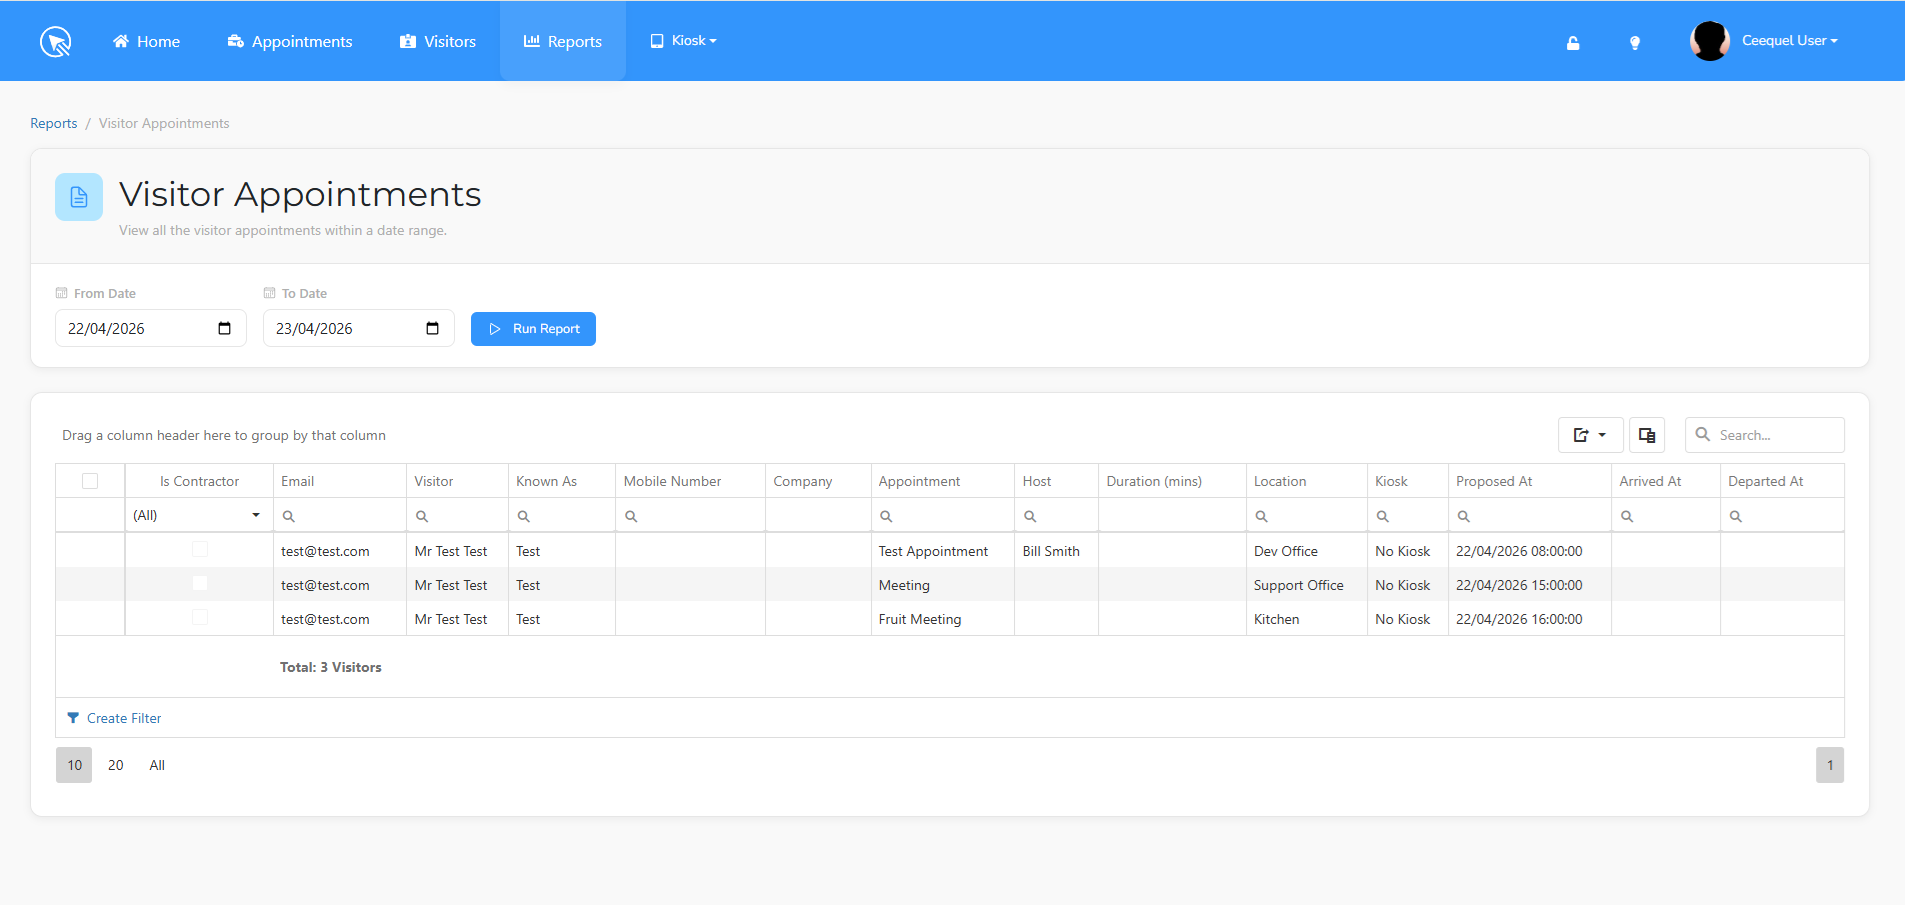Click Appointment filter search icon
Viewport: 1905px width, 905px height.
[x=886, y=516]
